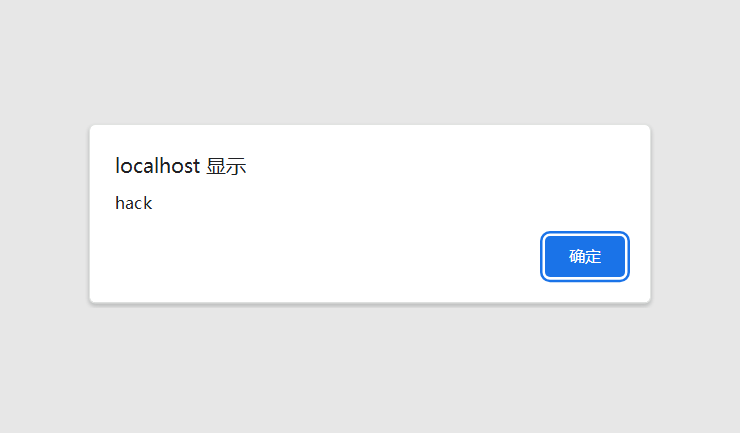The height and width of the screenshot is (433, 740).
Task: Click the focused OK (确定) button
Action: click(585, 256)
